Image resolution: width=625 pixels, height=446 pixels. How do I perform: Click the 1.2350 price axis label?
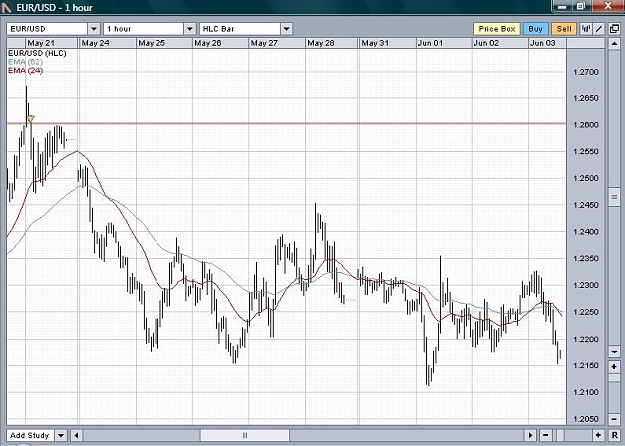tap(586, 259)
